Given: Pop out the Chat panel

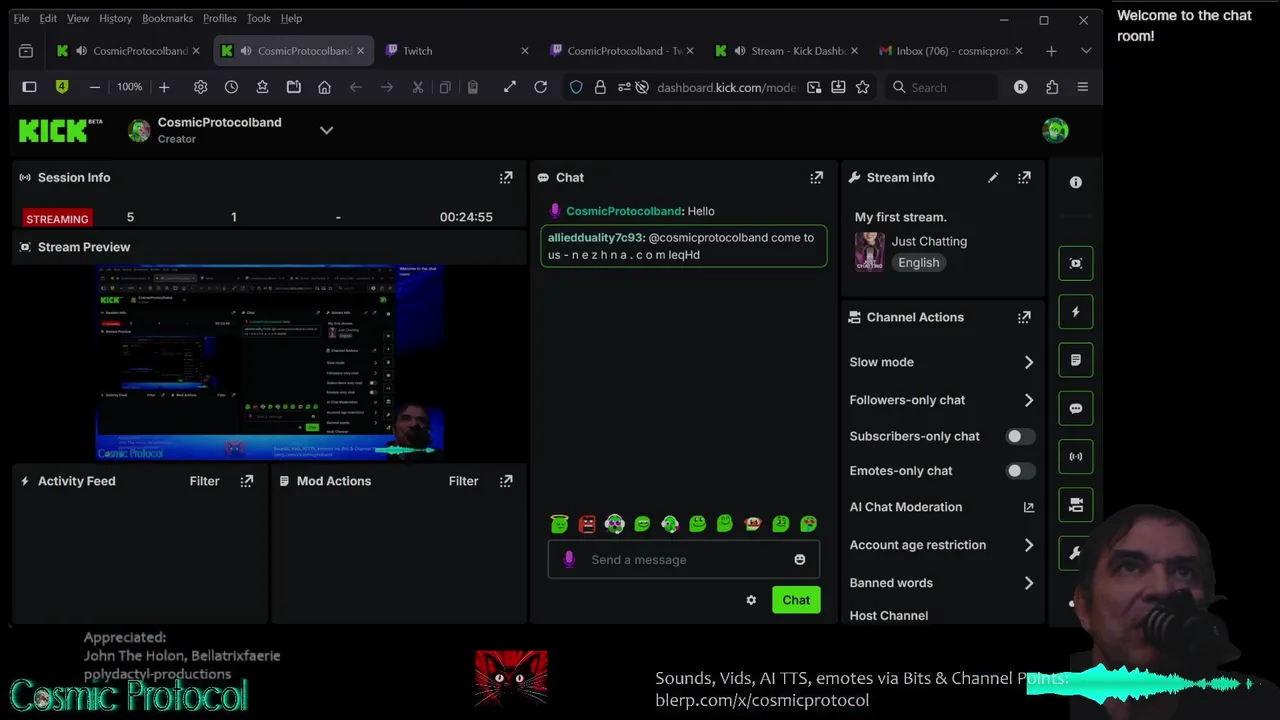Looking at the screenshot, I should (817, 177).
